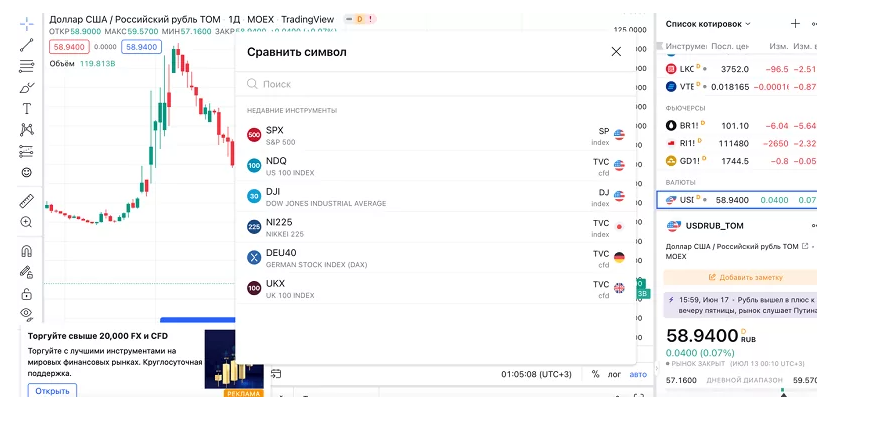
Task: Activate the zoom in tool
Action: [26, 222]
